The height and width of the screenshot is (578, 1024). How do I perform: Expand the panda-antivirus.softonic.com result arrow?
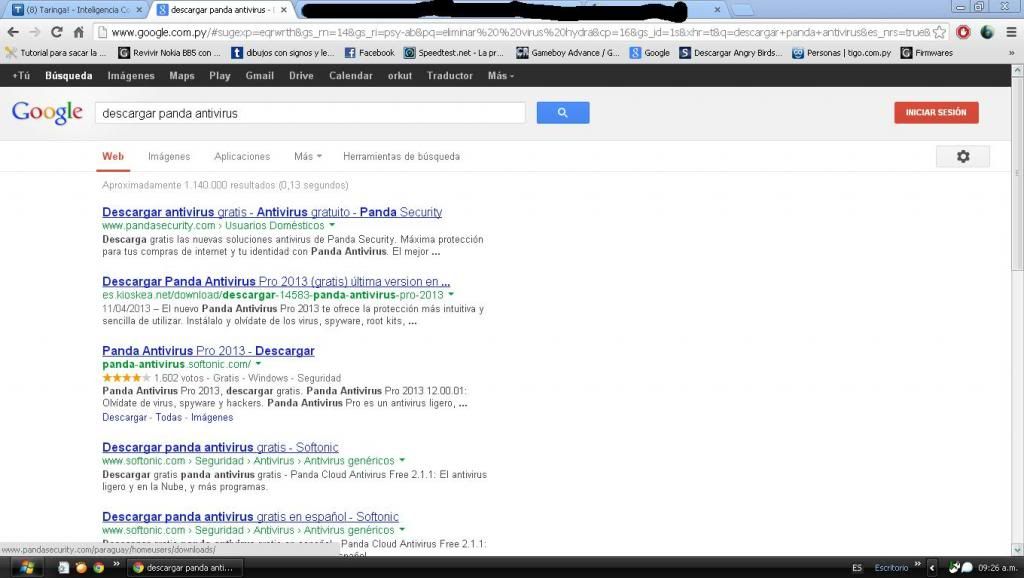coord(259,364)
